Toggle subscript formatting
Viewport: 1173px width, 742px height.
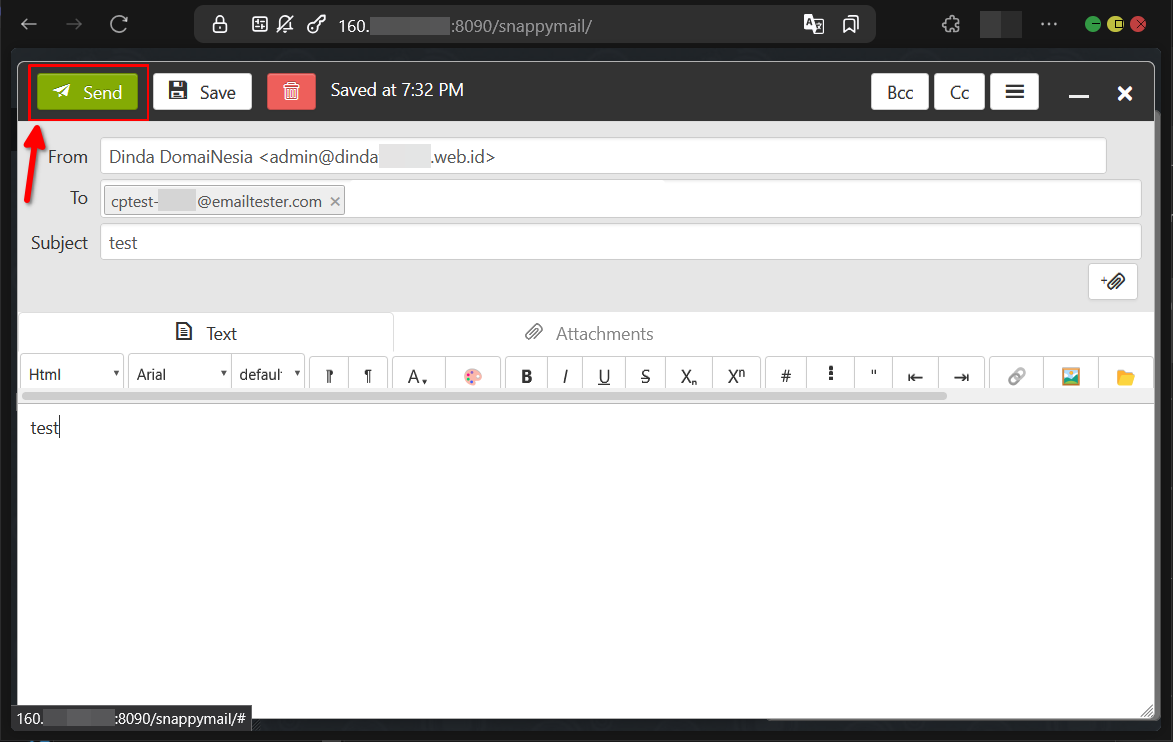click(x=689, y=375)
